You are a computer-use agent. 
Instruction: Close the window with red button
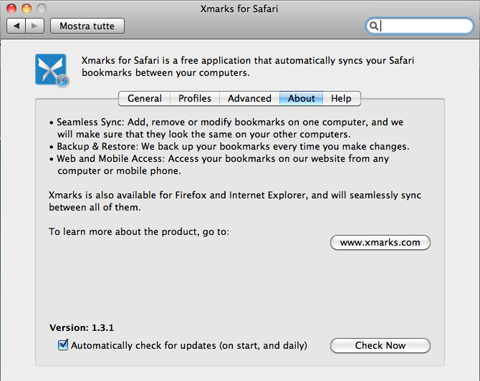point(12,8)
